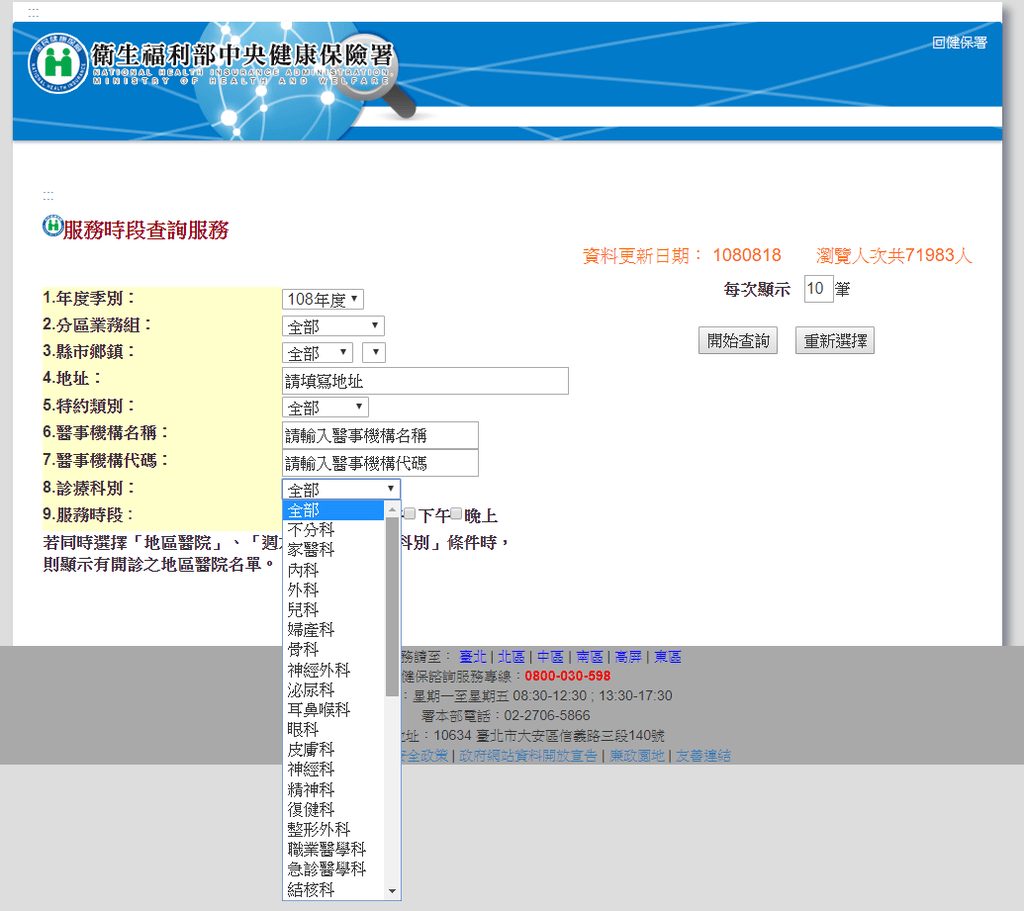Collapse the 診療科別 dropdown box

(x=341, y=489)
